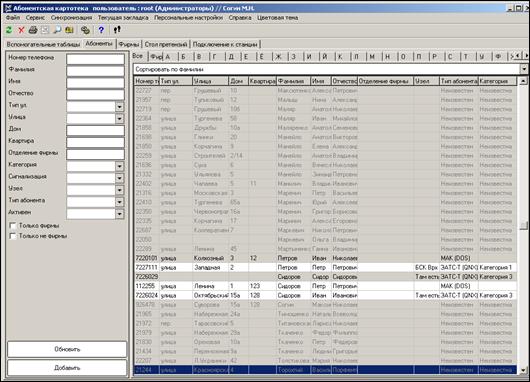Click the alphabet tabs' right scroll arrow

[526, 56]
